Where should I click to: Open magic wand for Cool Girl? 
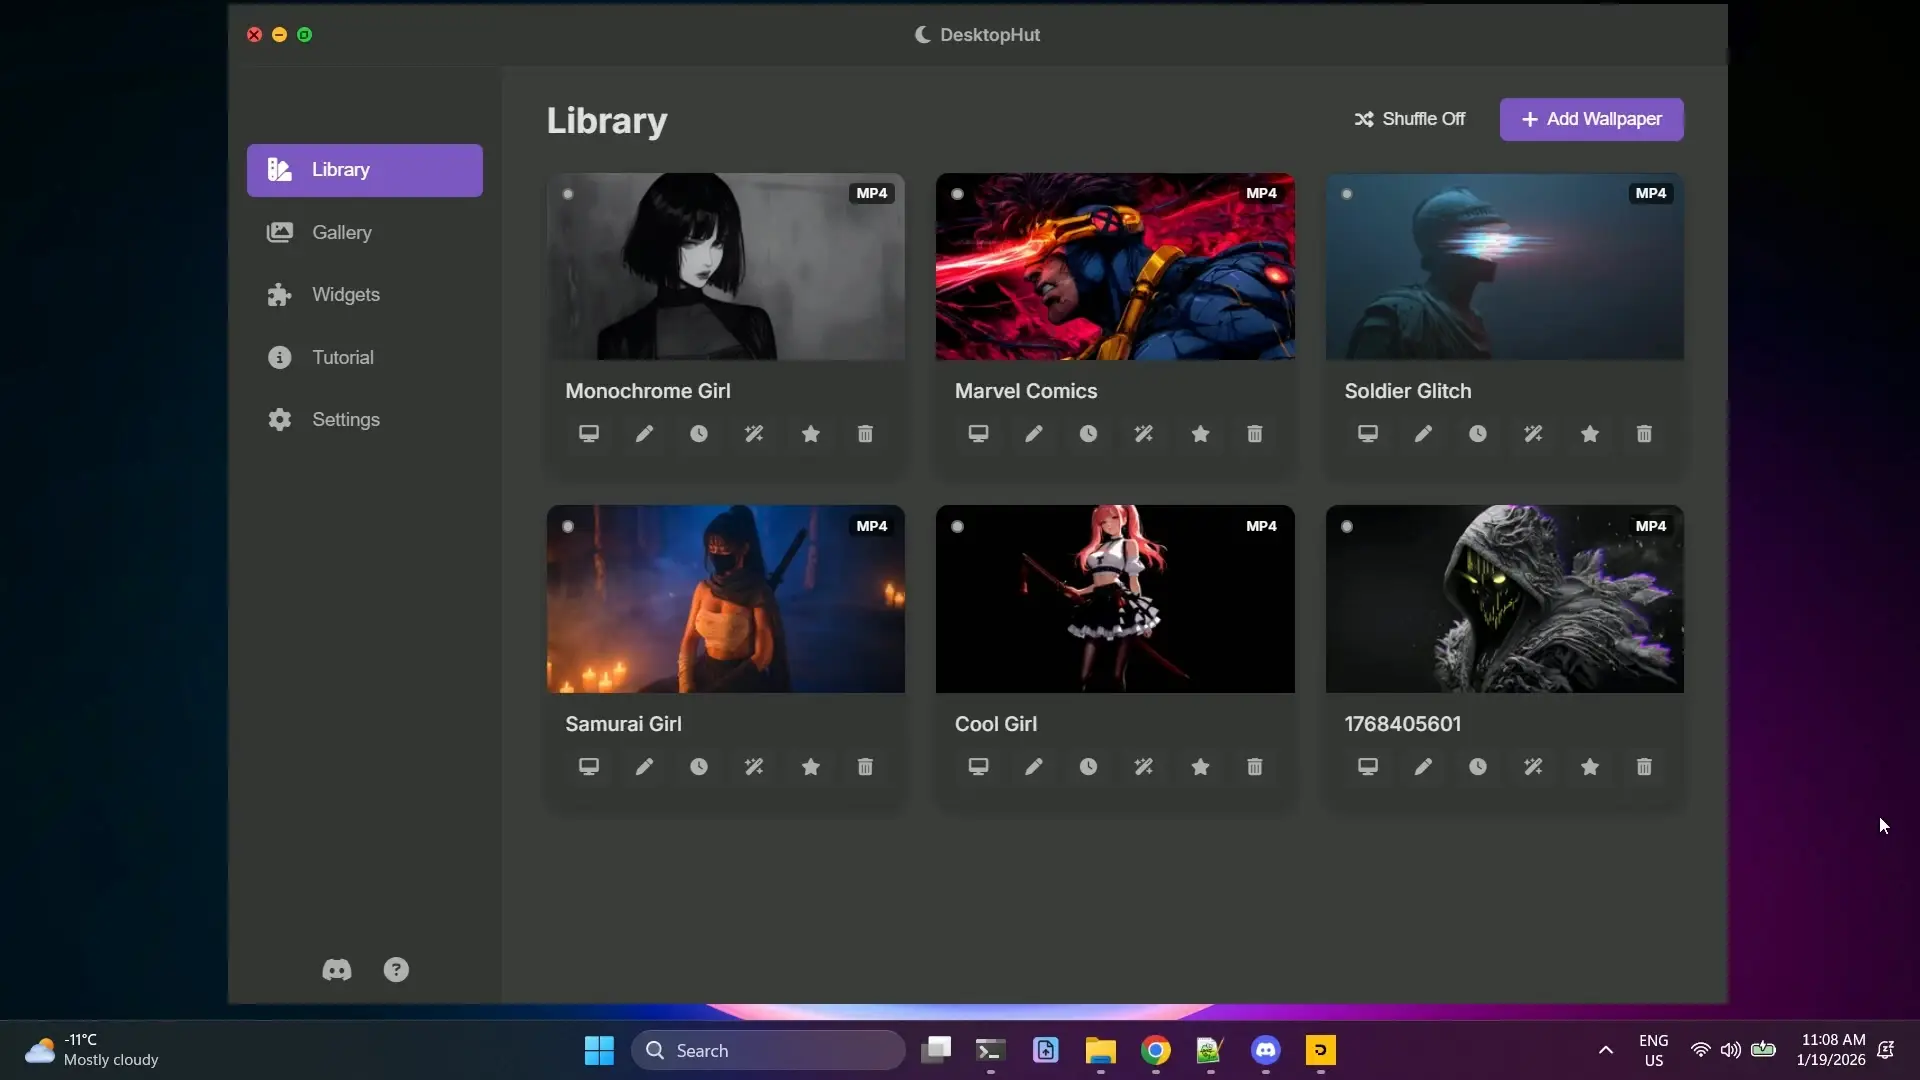[x=1144, y=767]
